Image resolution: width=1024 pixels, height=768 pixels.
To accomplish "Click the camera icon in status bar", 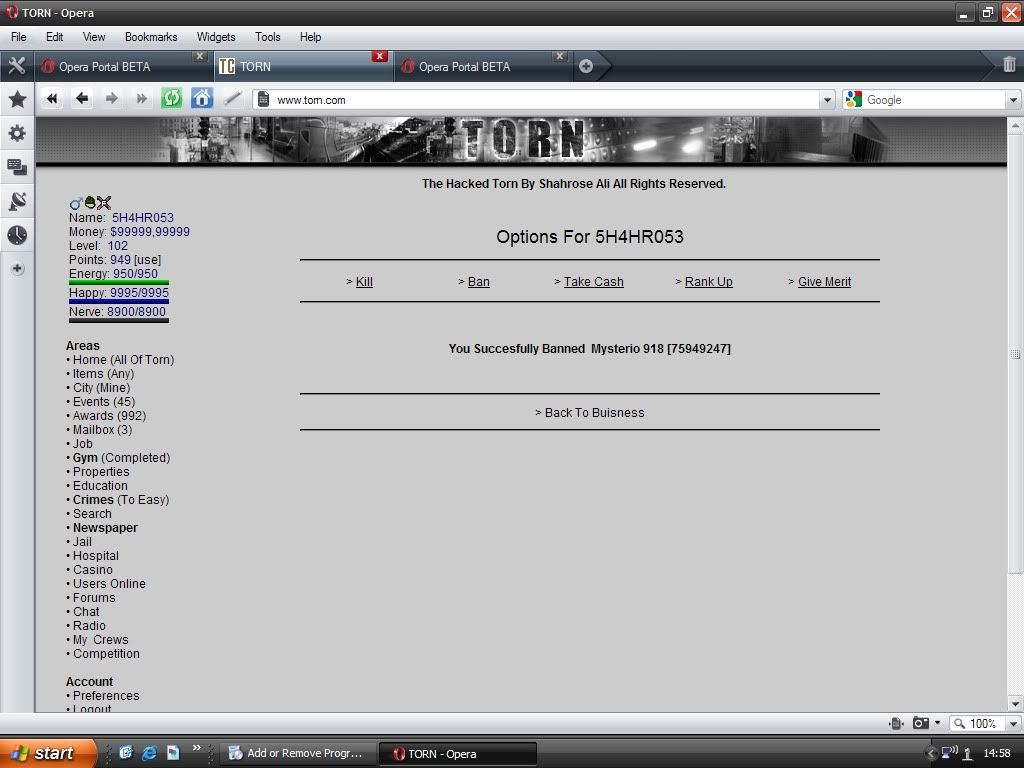I will pos(921,723).
